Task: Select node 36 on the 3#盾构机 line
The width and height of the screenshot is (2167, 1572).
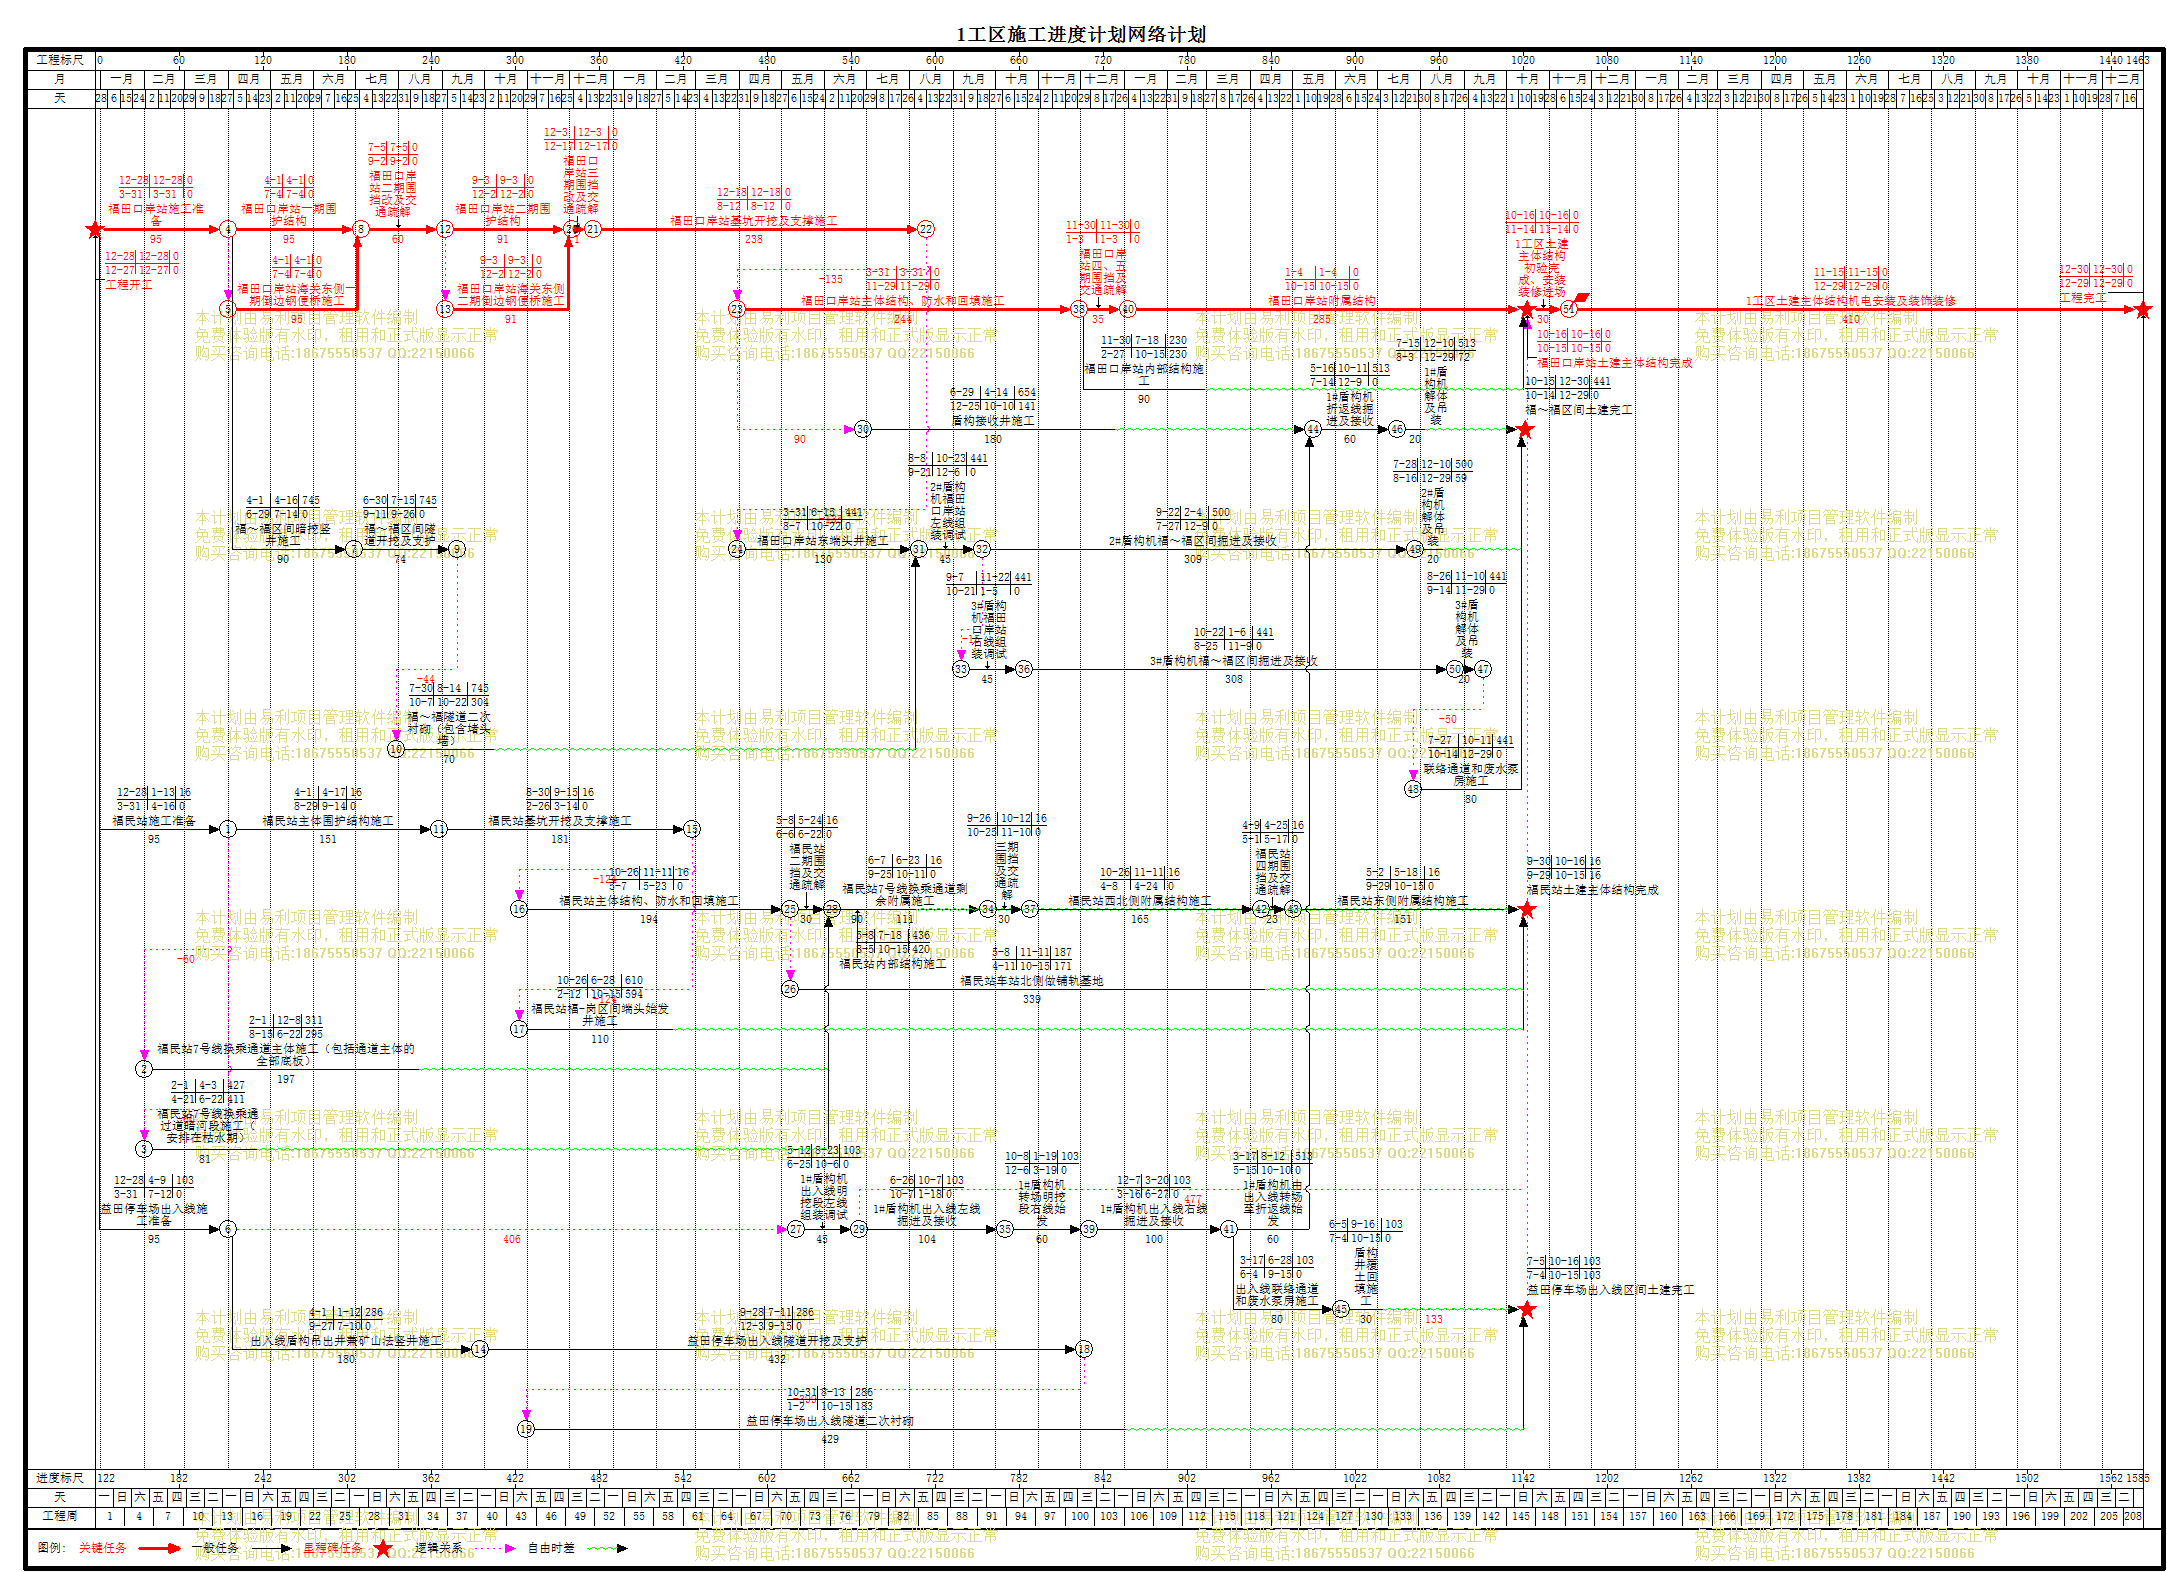Action: [x=1024, y=670]
